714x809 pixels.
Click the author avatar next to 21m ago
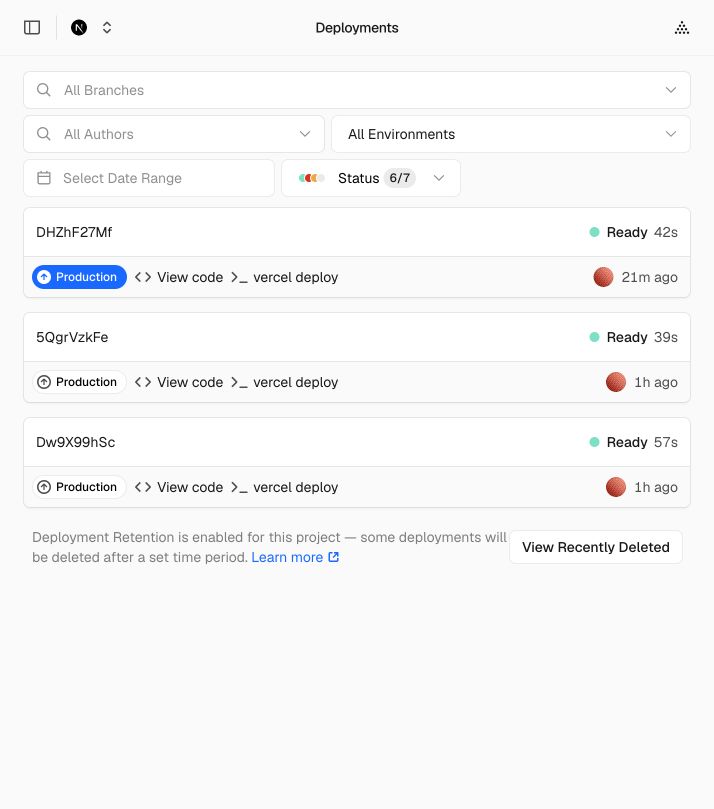pyautogui.click(x=603, y=277)
